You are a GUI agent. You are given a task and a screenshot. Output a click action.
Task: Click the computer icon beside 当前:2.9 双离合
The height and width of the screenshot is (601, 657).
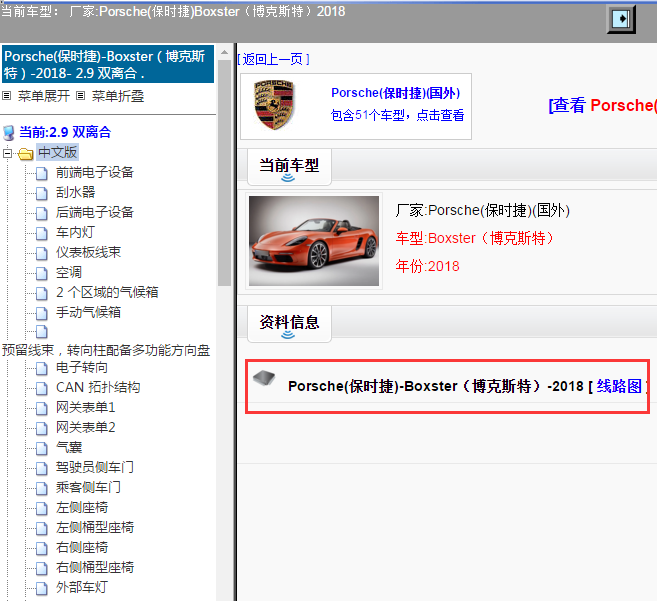(8, 132)
